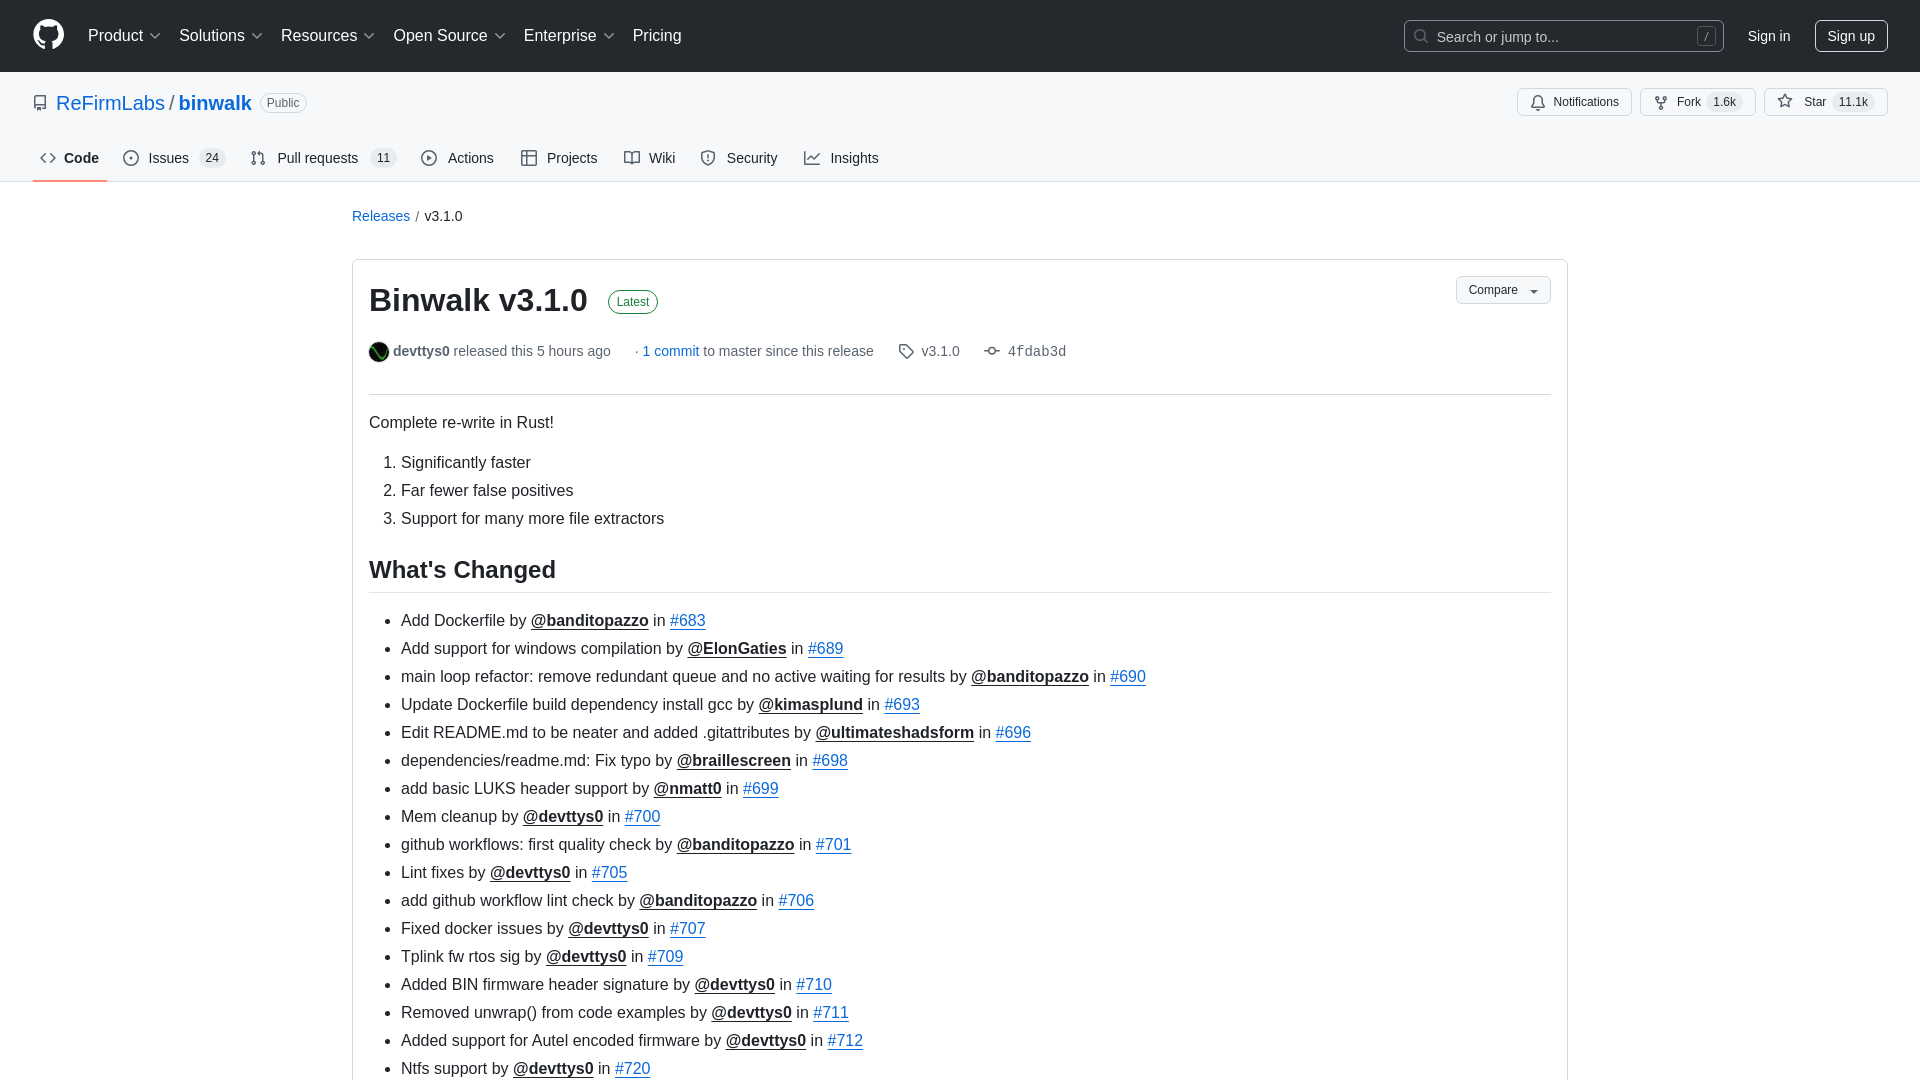
Task: Expand the Open Source menu
Action: 450,36
